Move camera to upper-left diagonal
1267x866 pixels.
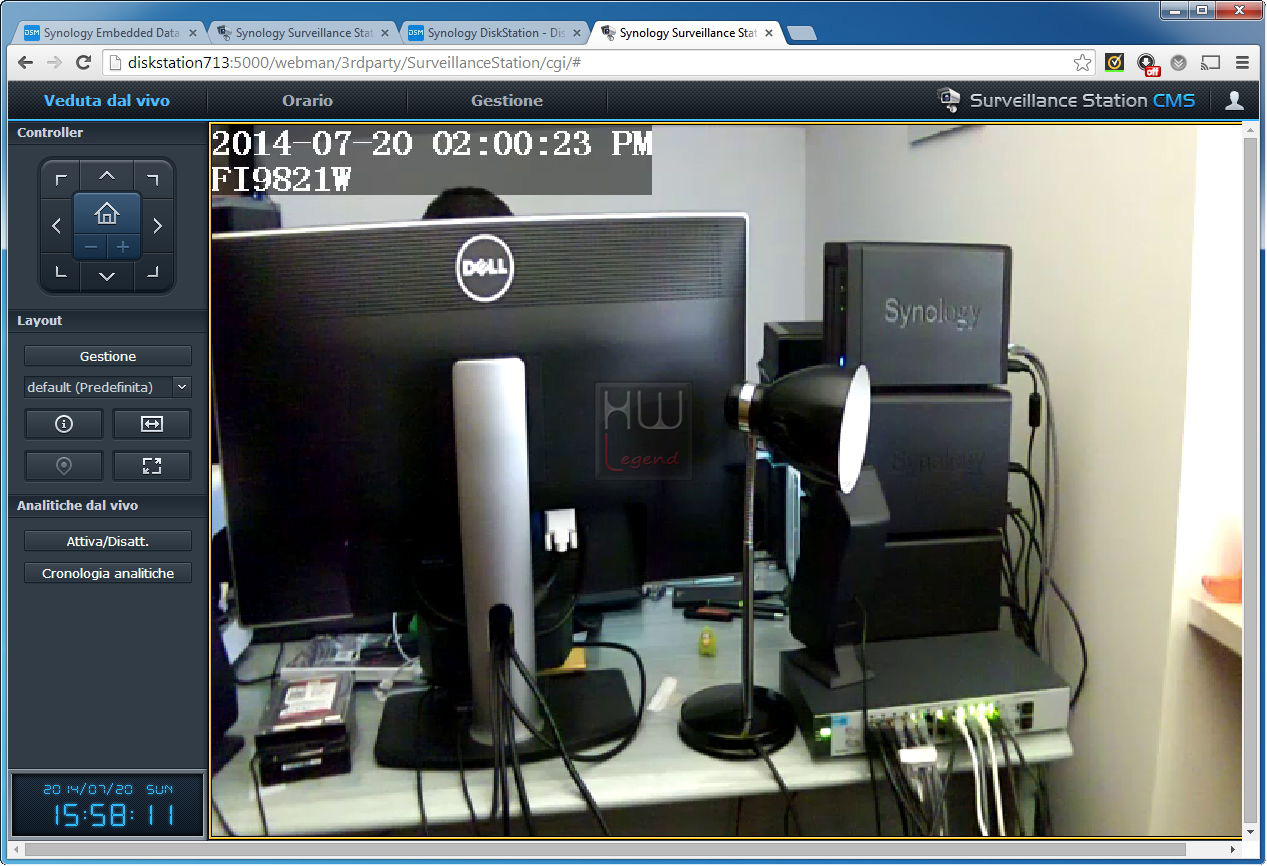pos(61,180)
